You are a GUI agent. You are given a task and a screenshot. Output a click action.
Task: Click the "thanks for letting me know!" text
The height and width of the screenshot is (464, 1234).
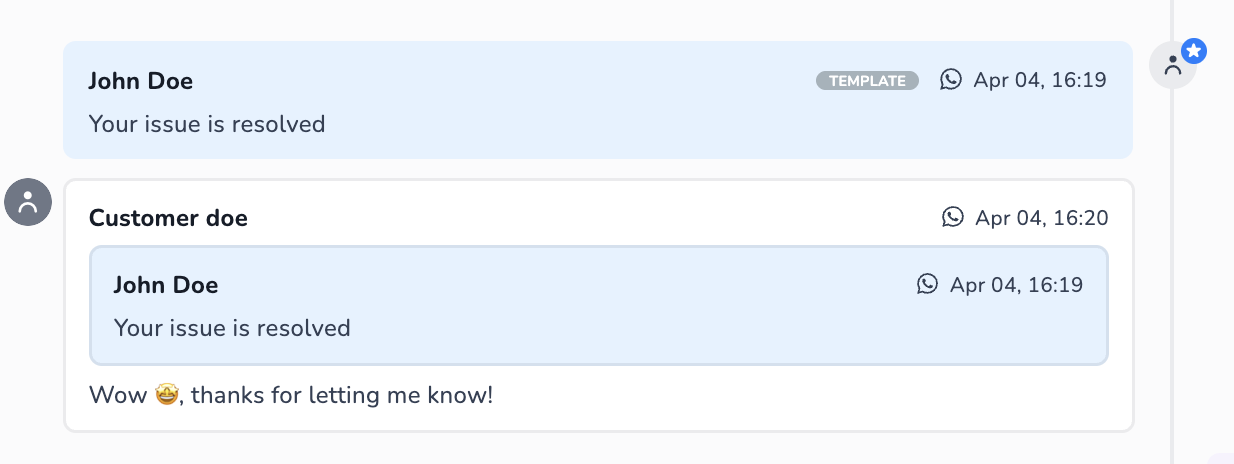pos(342,395)
